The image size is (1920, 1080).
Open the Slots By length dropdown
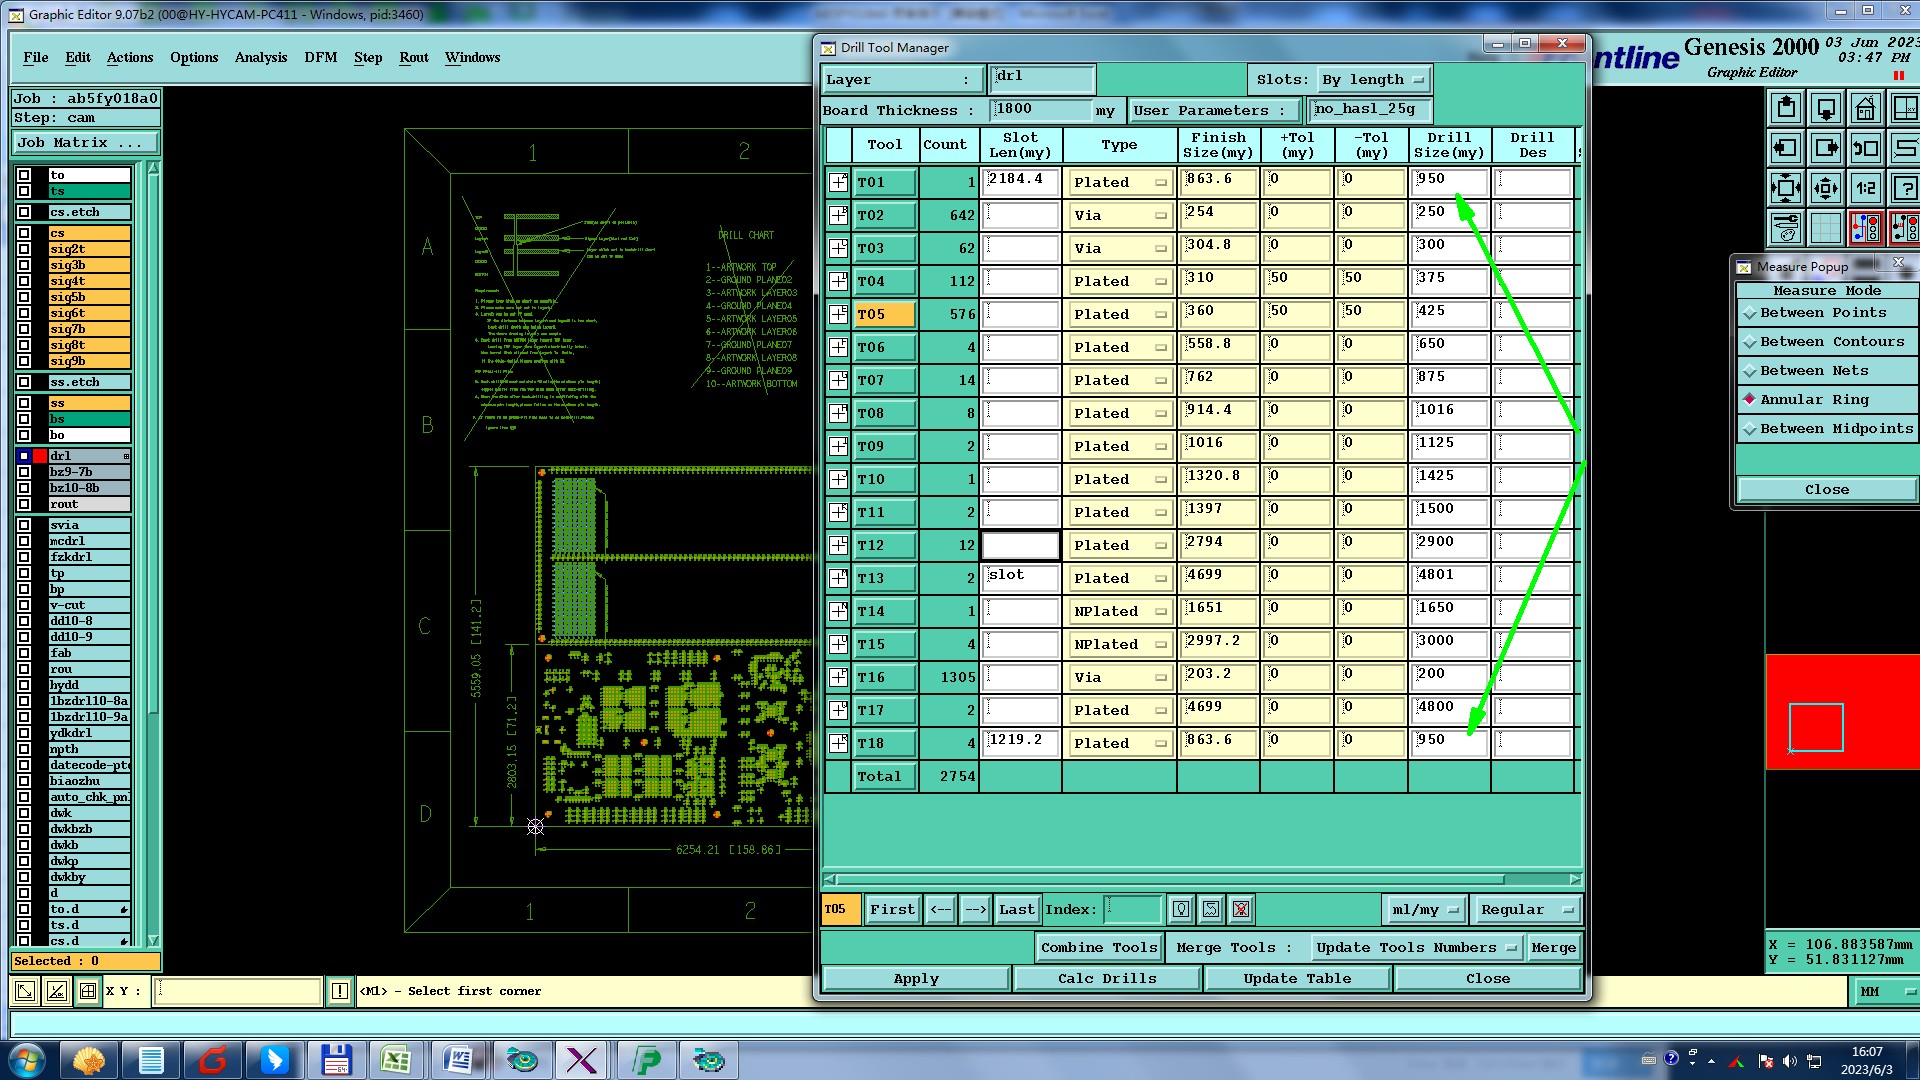pyautogui.click(x=1373, y=80)
